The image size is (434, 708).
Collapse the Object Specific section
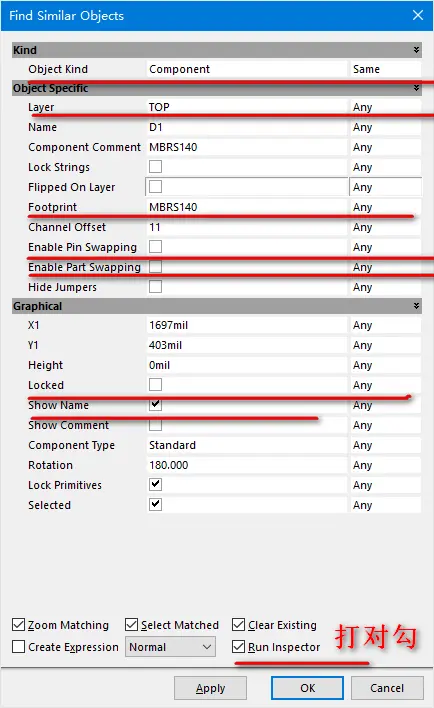tap(416, 88)
